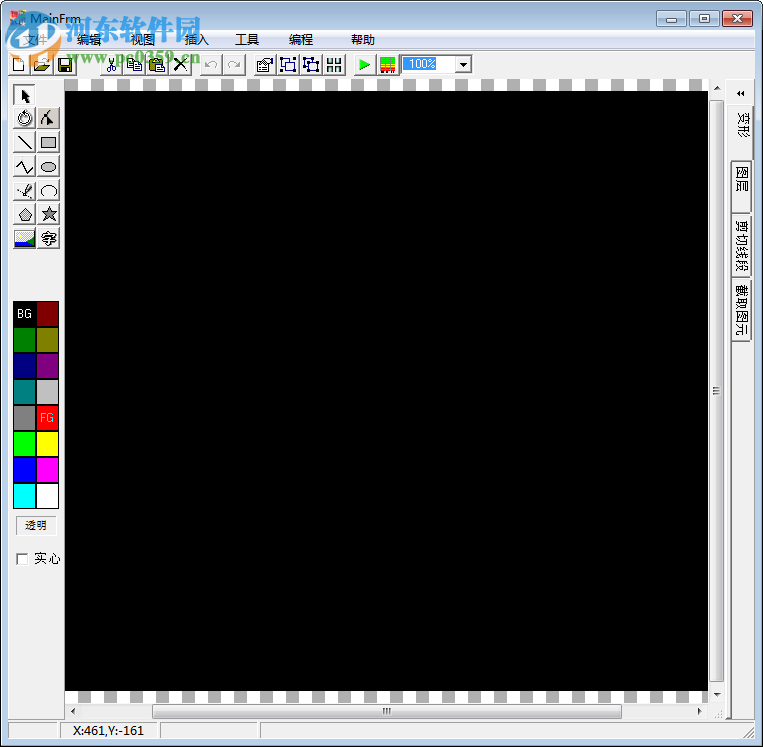This screenshot has height=747, width=763.
Task: Select the node edit tool
Action: click(x=48, y=118)
